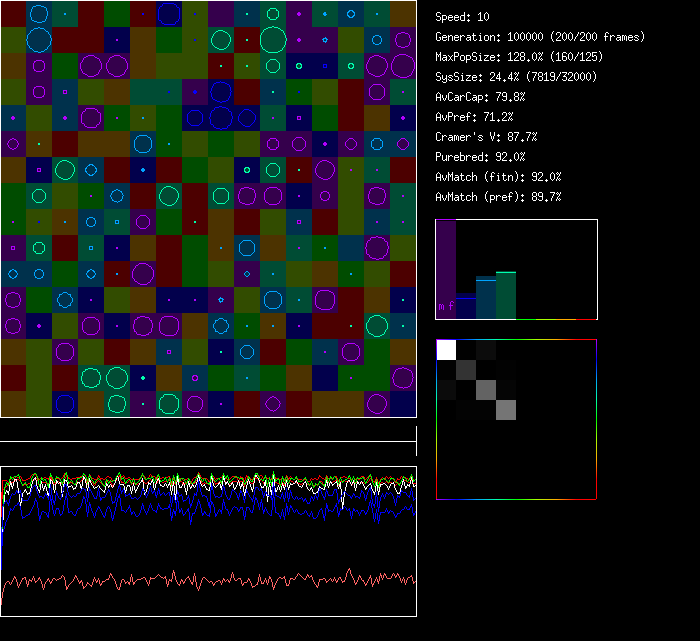Viewport: 700px width, 641px height.
Task: Click the Purebred percentage line
Action: (x=481, y=157)
